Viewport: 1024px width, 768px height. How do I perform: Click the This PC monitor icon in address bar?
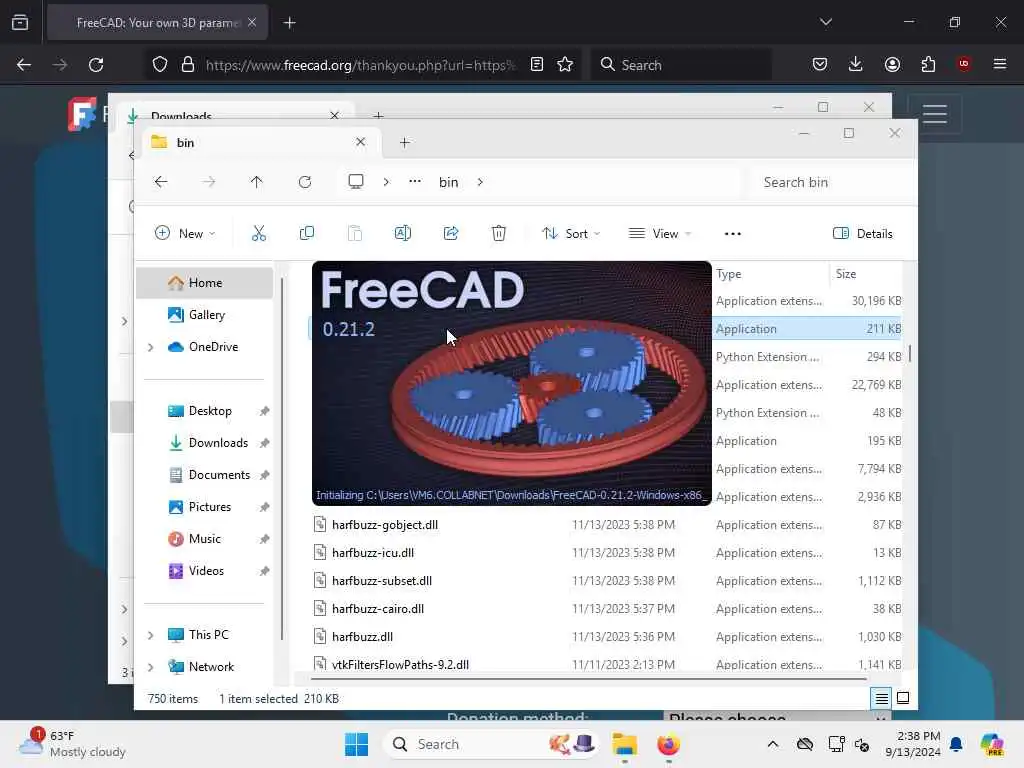(355, 182)
